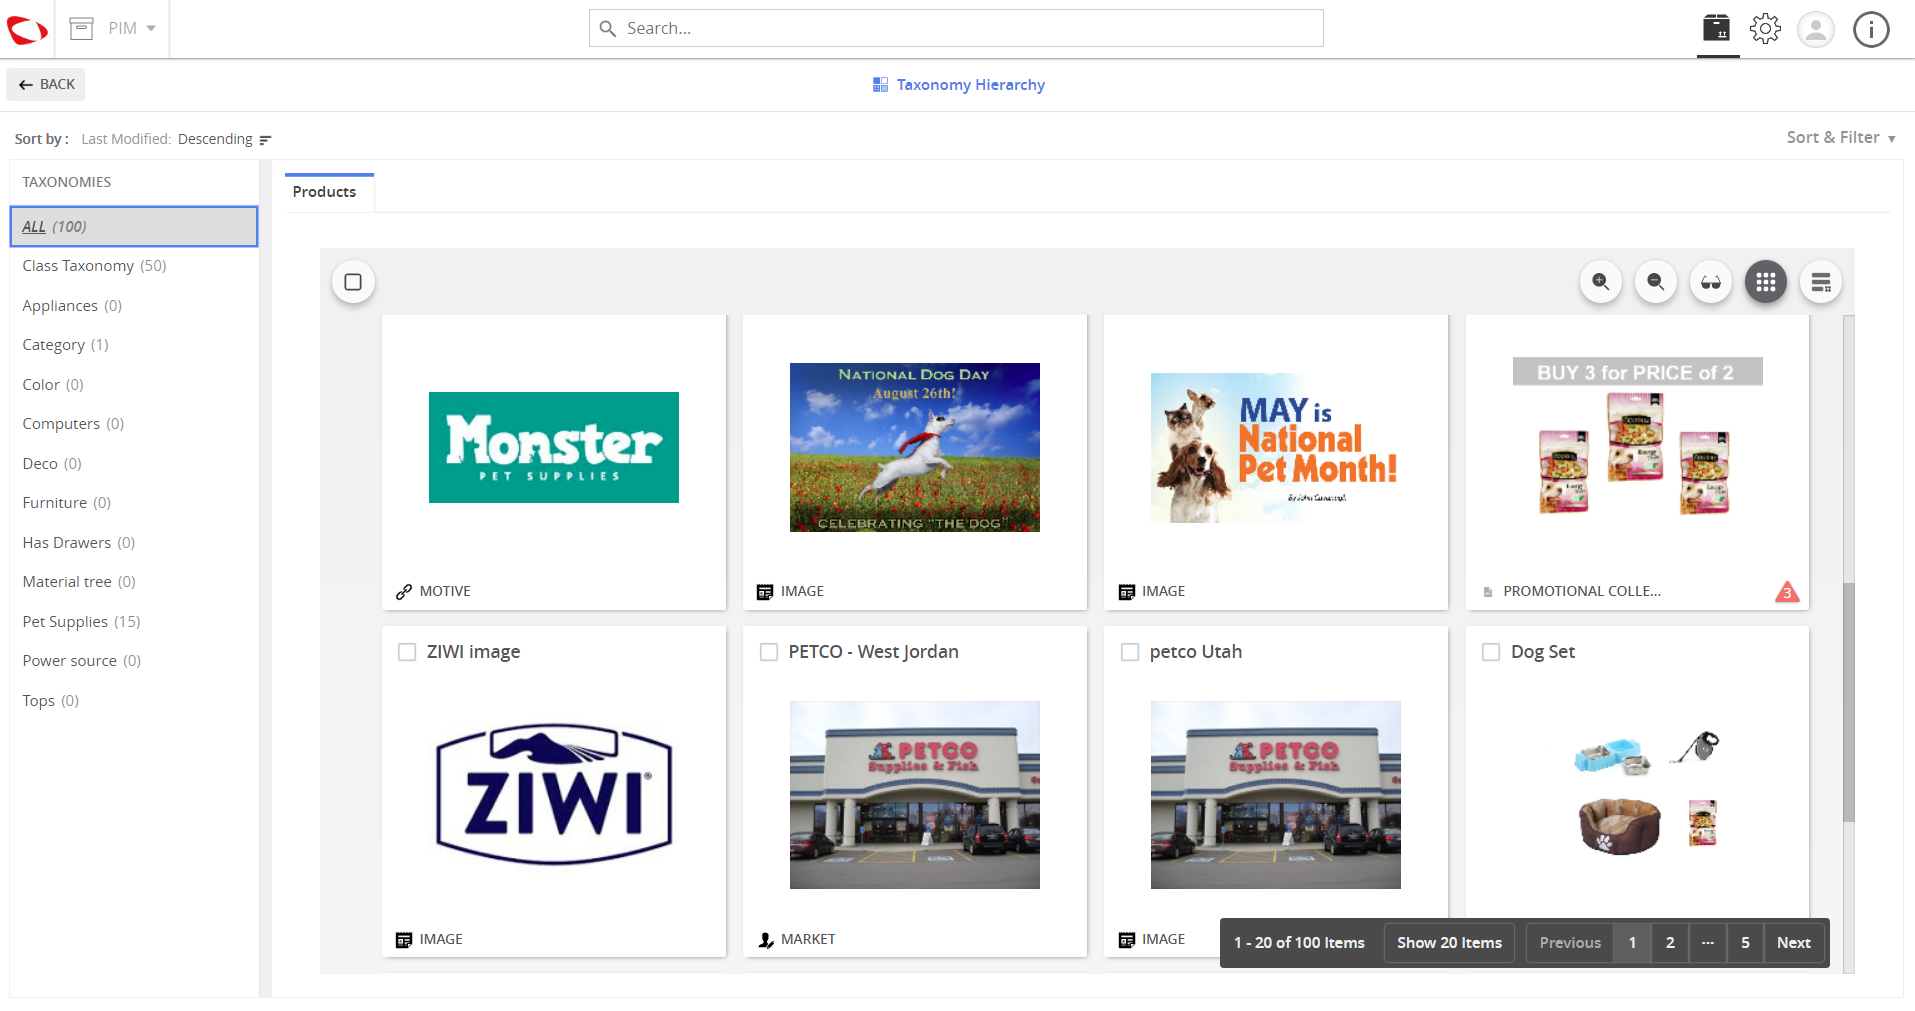Toggle the descending sort direction icon

click(265, 140)
